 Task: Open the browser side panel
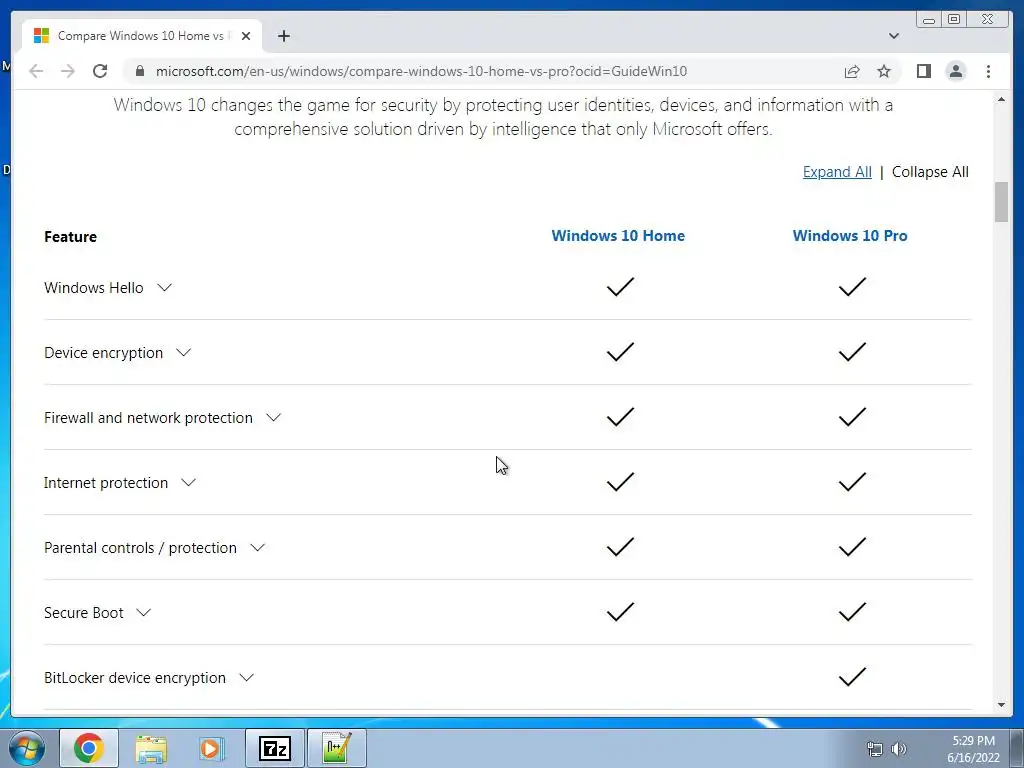pyautogui.click(x=923, y=71)
